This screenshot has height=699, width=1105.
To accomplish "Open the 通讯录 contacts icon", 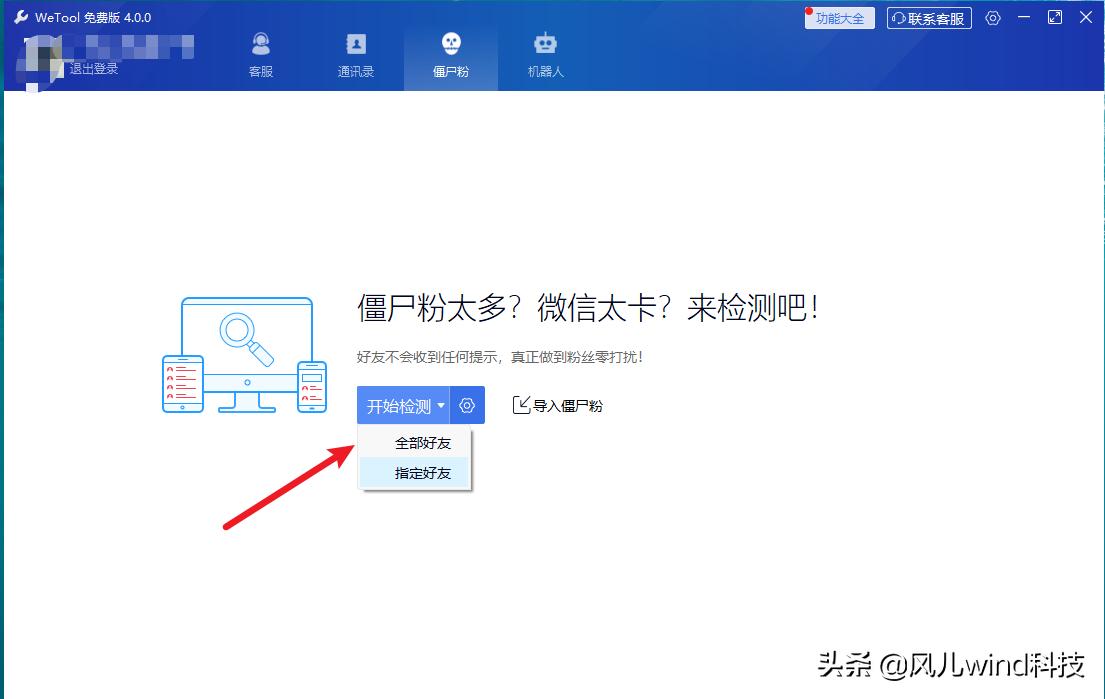I will point(355,44).
